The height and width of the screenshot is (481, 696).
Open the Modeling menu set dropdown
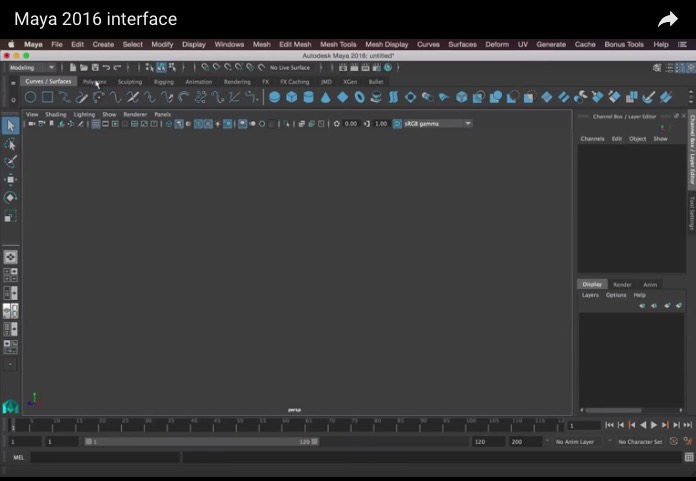32,67
